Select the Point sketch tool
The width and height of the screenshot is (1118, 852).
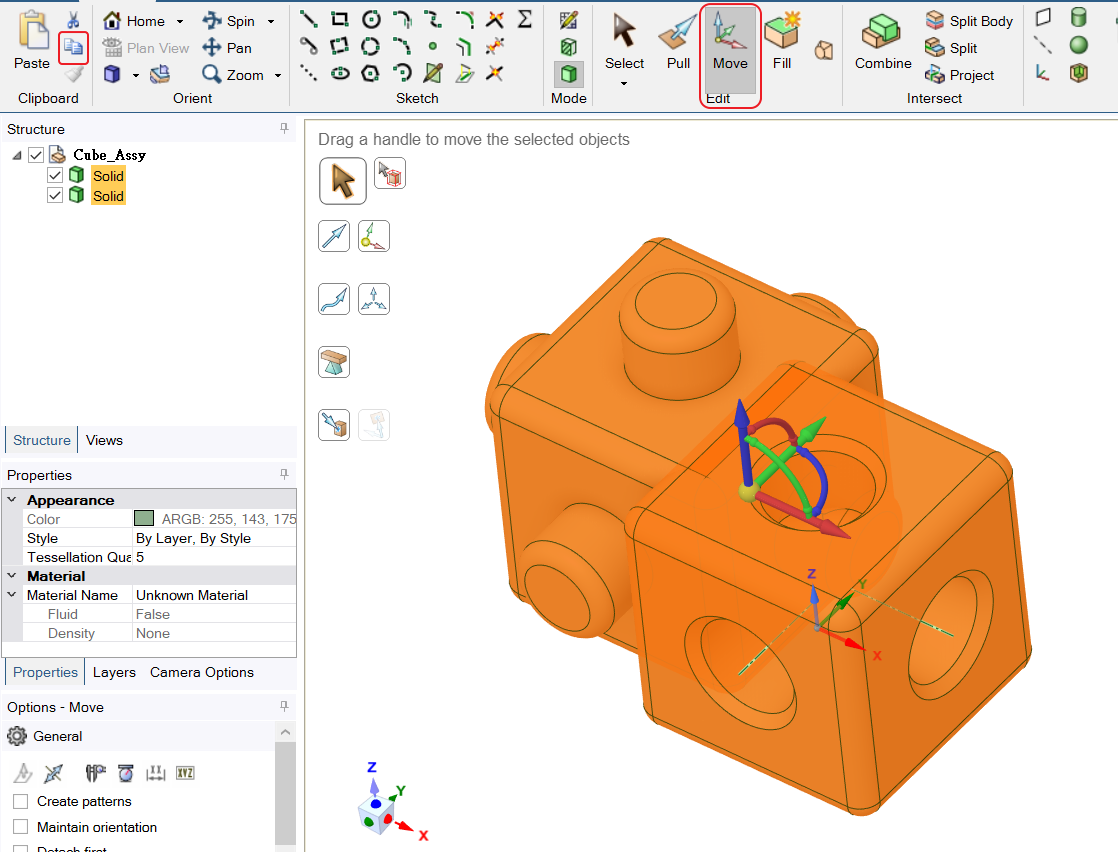click(x=433, y=46)
